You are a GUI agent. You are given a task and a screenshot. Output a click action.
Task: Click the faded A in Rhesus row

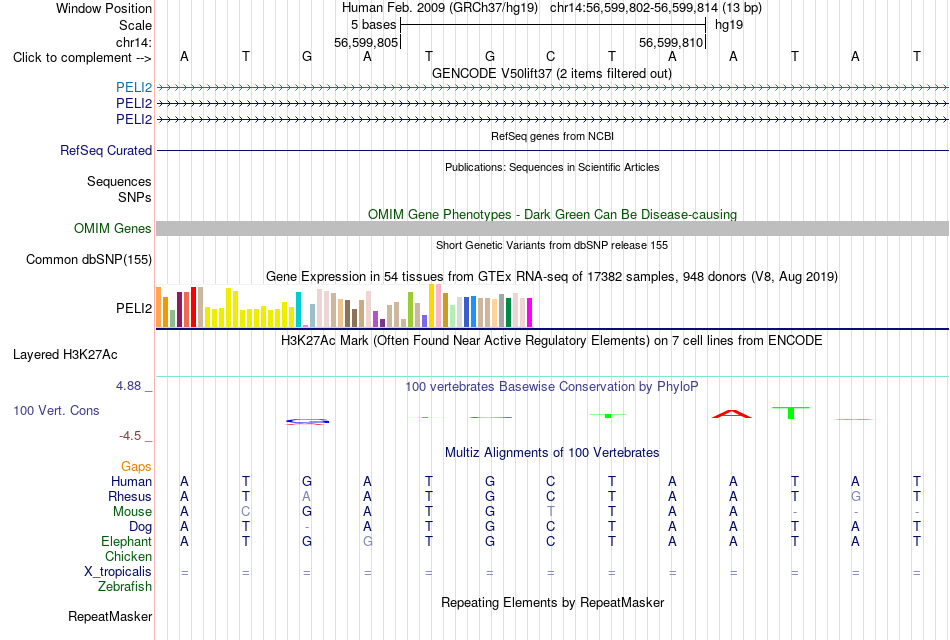[x=307, y=496]
